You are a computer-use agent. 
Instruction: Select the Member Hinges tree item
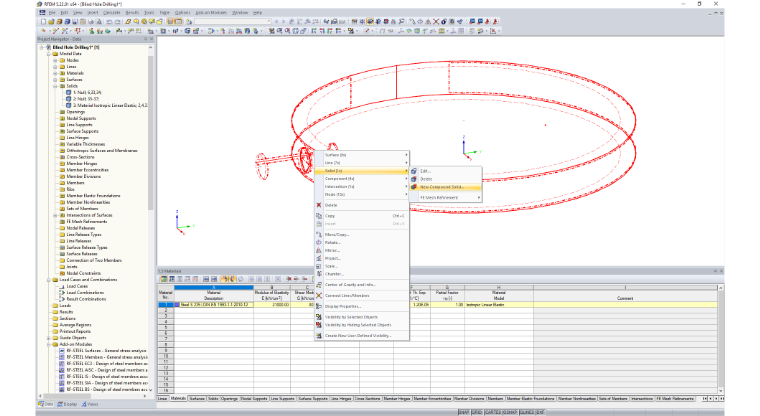(82, 164)
